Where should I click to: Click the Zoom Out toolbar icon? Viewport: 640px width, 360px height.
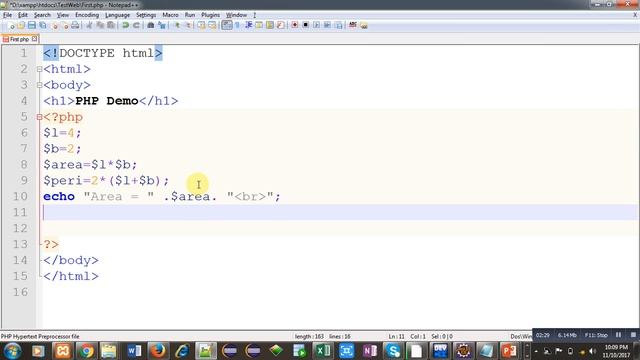[188, 25]
